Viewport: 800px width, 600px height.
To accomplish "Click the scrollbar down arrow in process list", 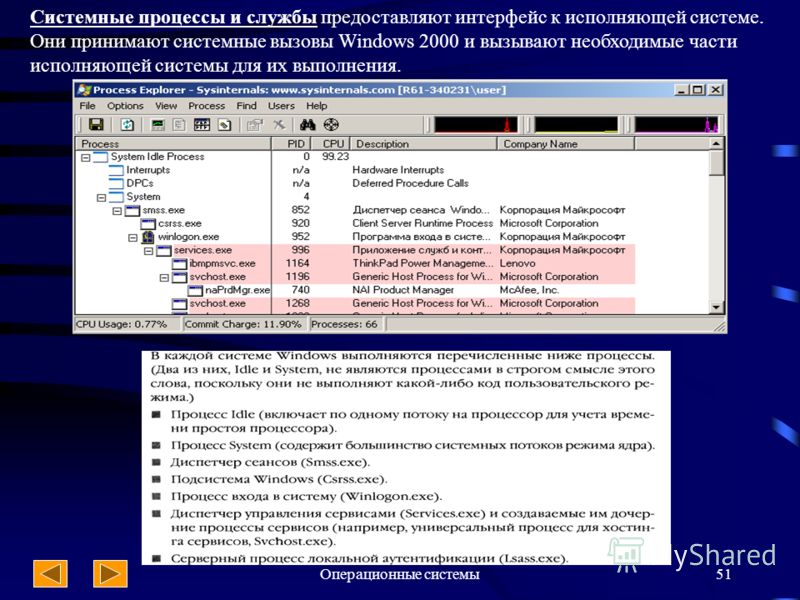I will click(717, 307).
